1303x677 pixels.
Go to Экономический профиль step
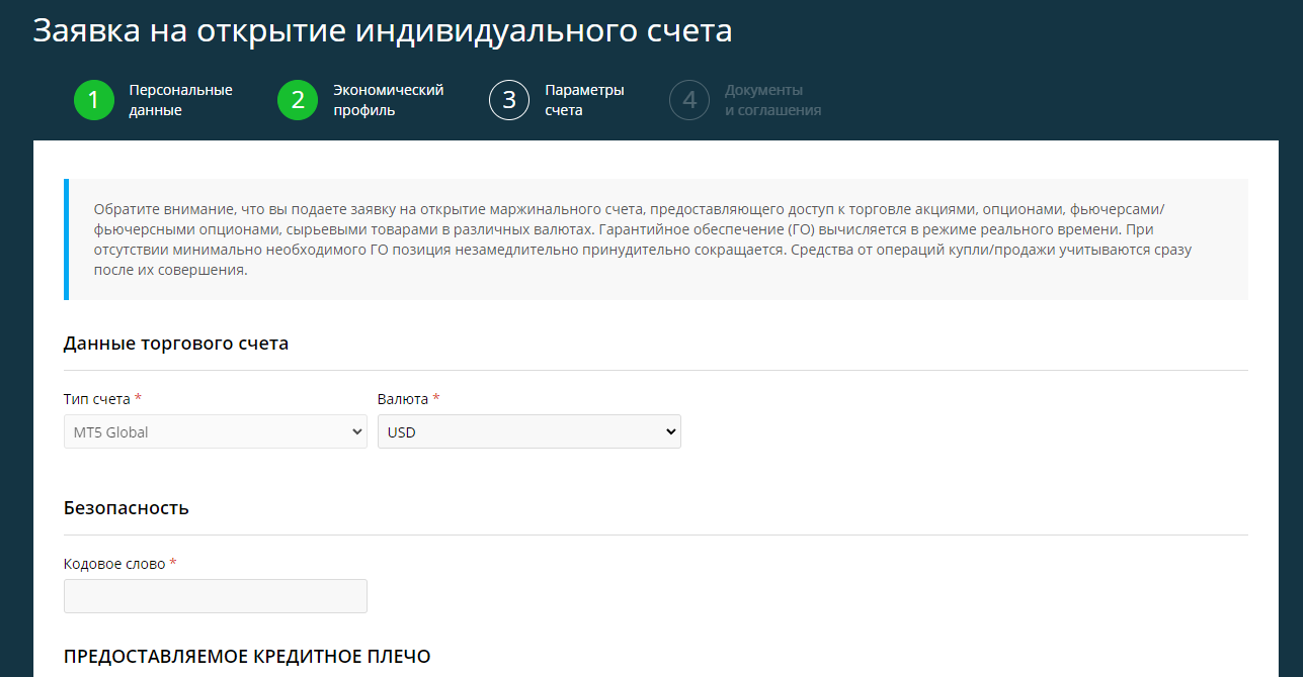coord(388,100)
